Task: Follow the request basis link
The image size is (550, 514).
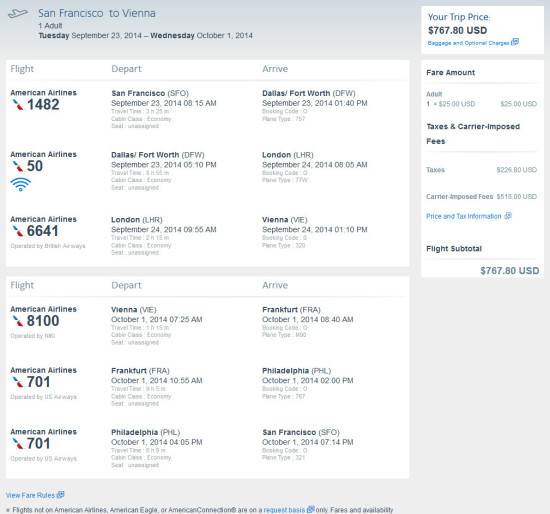Action: click(284, 510)
